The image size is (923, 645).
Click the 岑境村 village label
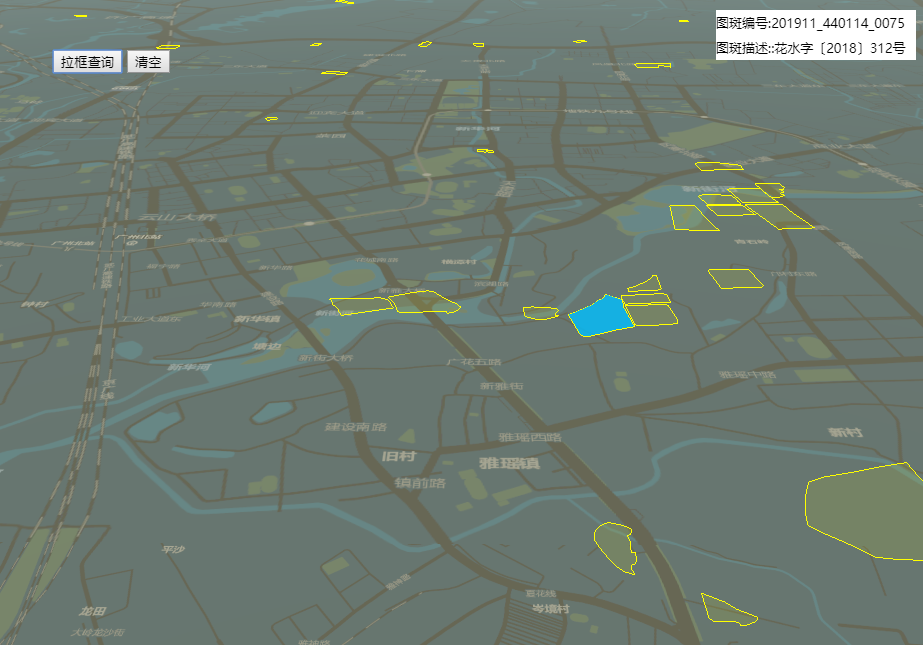pos(550,609)
